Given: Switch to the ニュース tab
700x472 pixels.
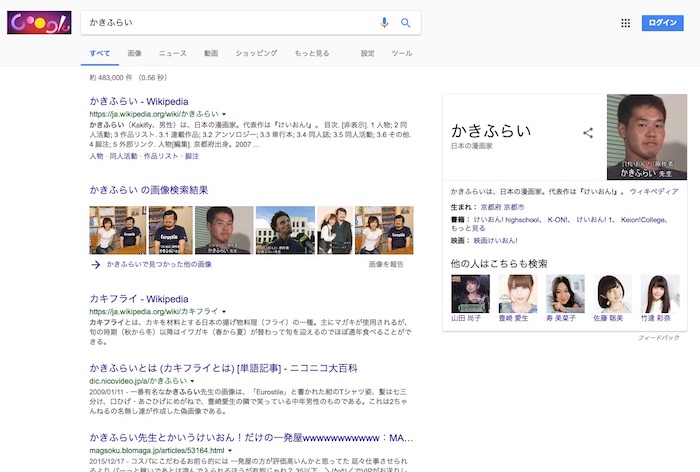Looking at the screenshot, I should click(x=172, y=53).
